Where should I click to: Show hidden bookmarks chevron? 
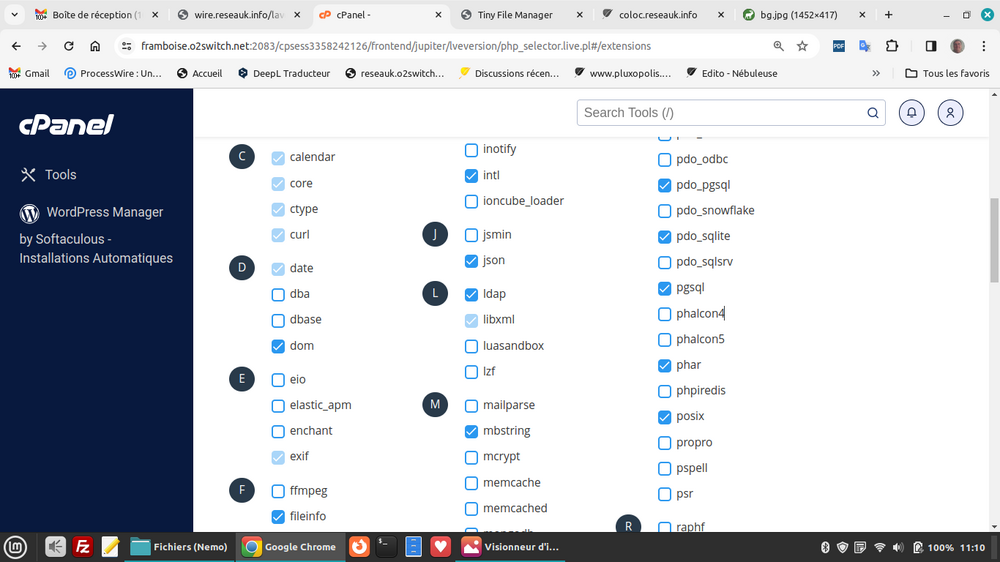(876, 73)
